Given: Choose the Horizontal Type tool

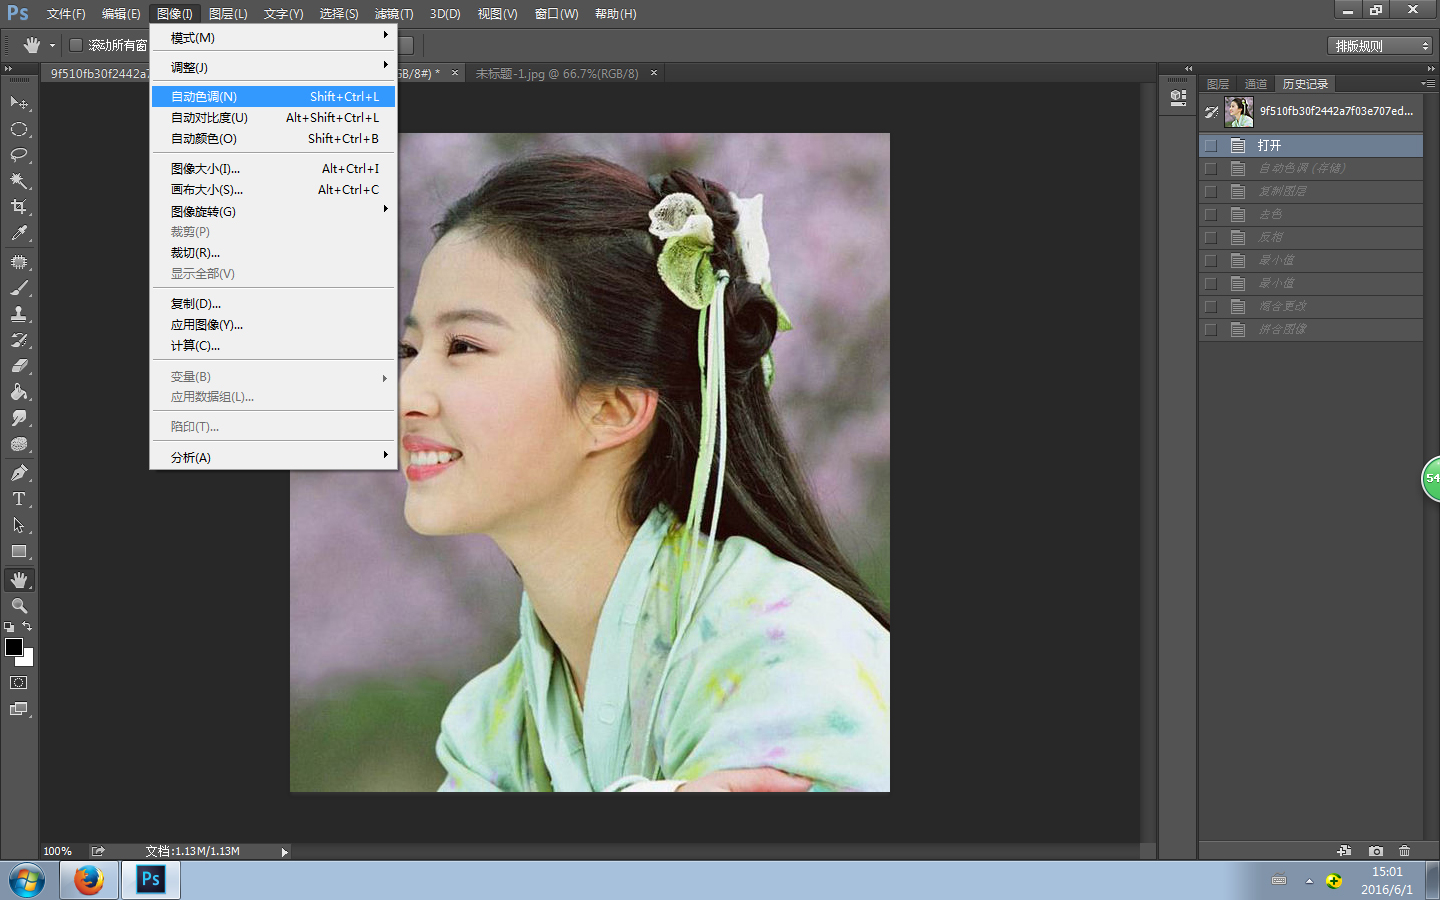Looking at the screenshot, I should [19, 499].
